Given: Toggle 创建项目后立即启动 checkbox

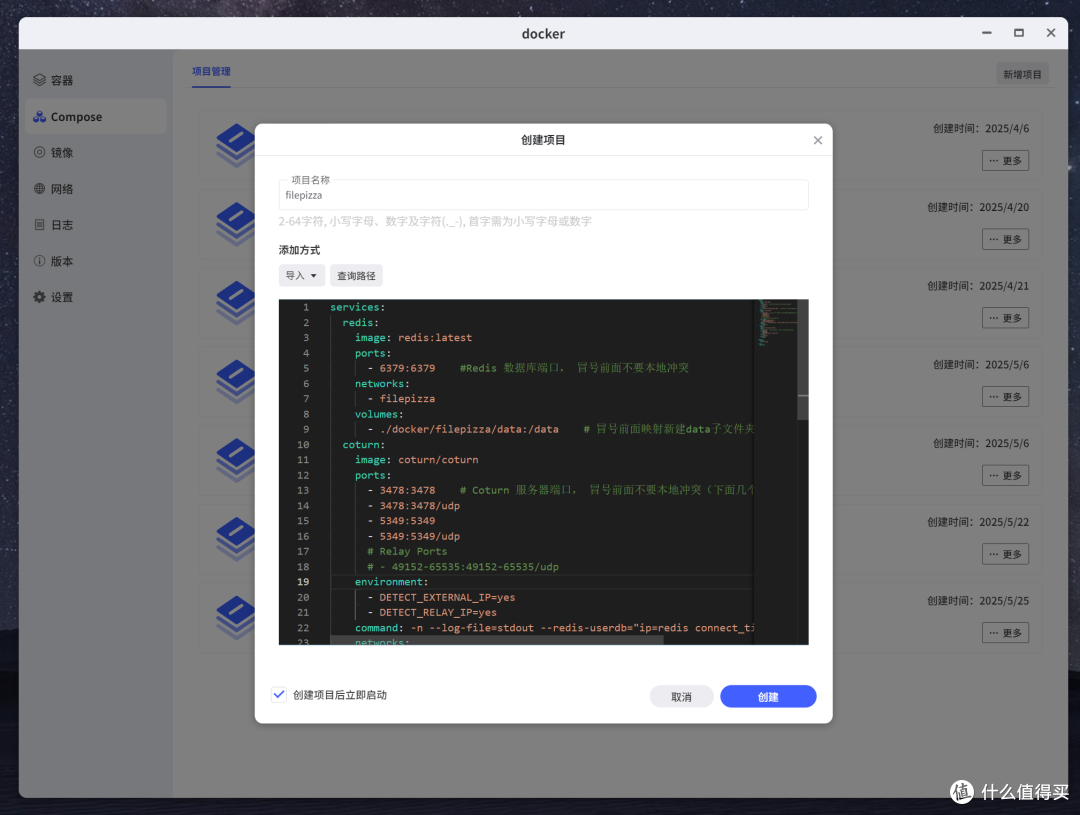Looking at the screenshot, I should pos(279,694).
